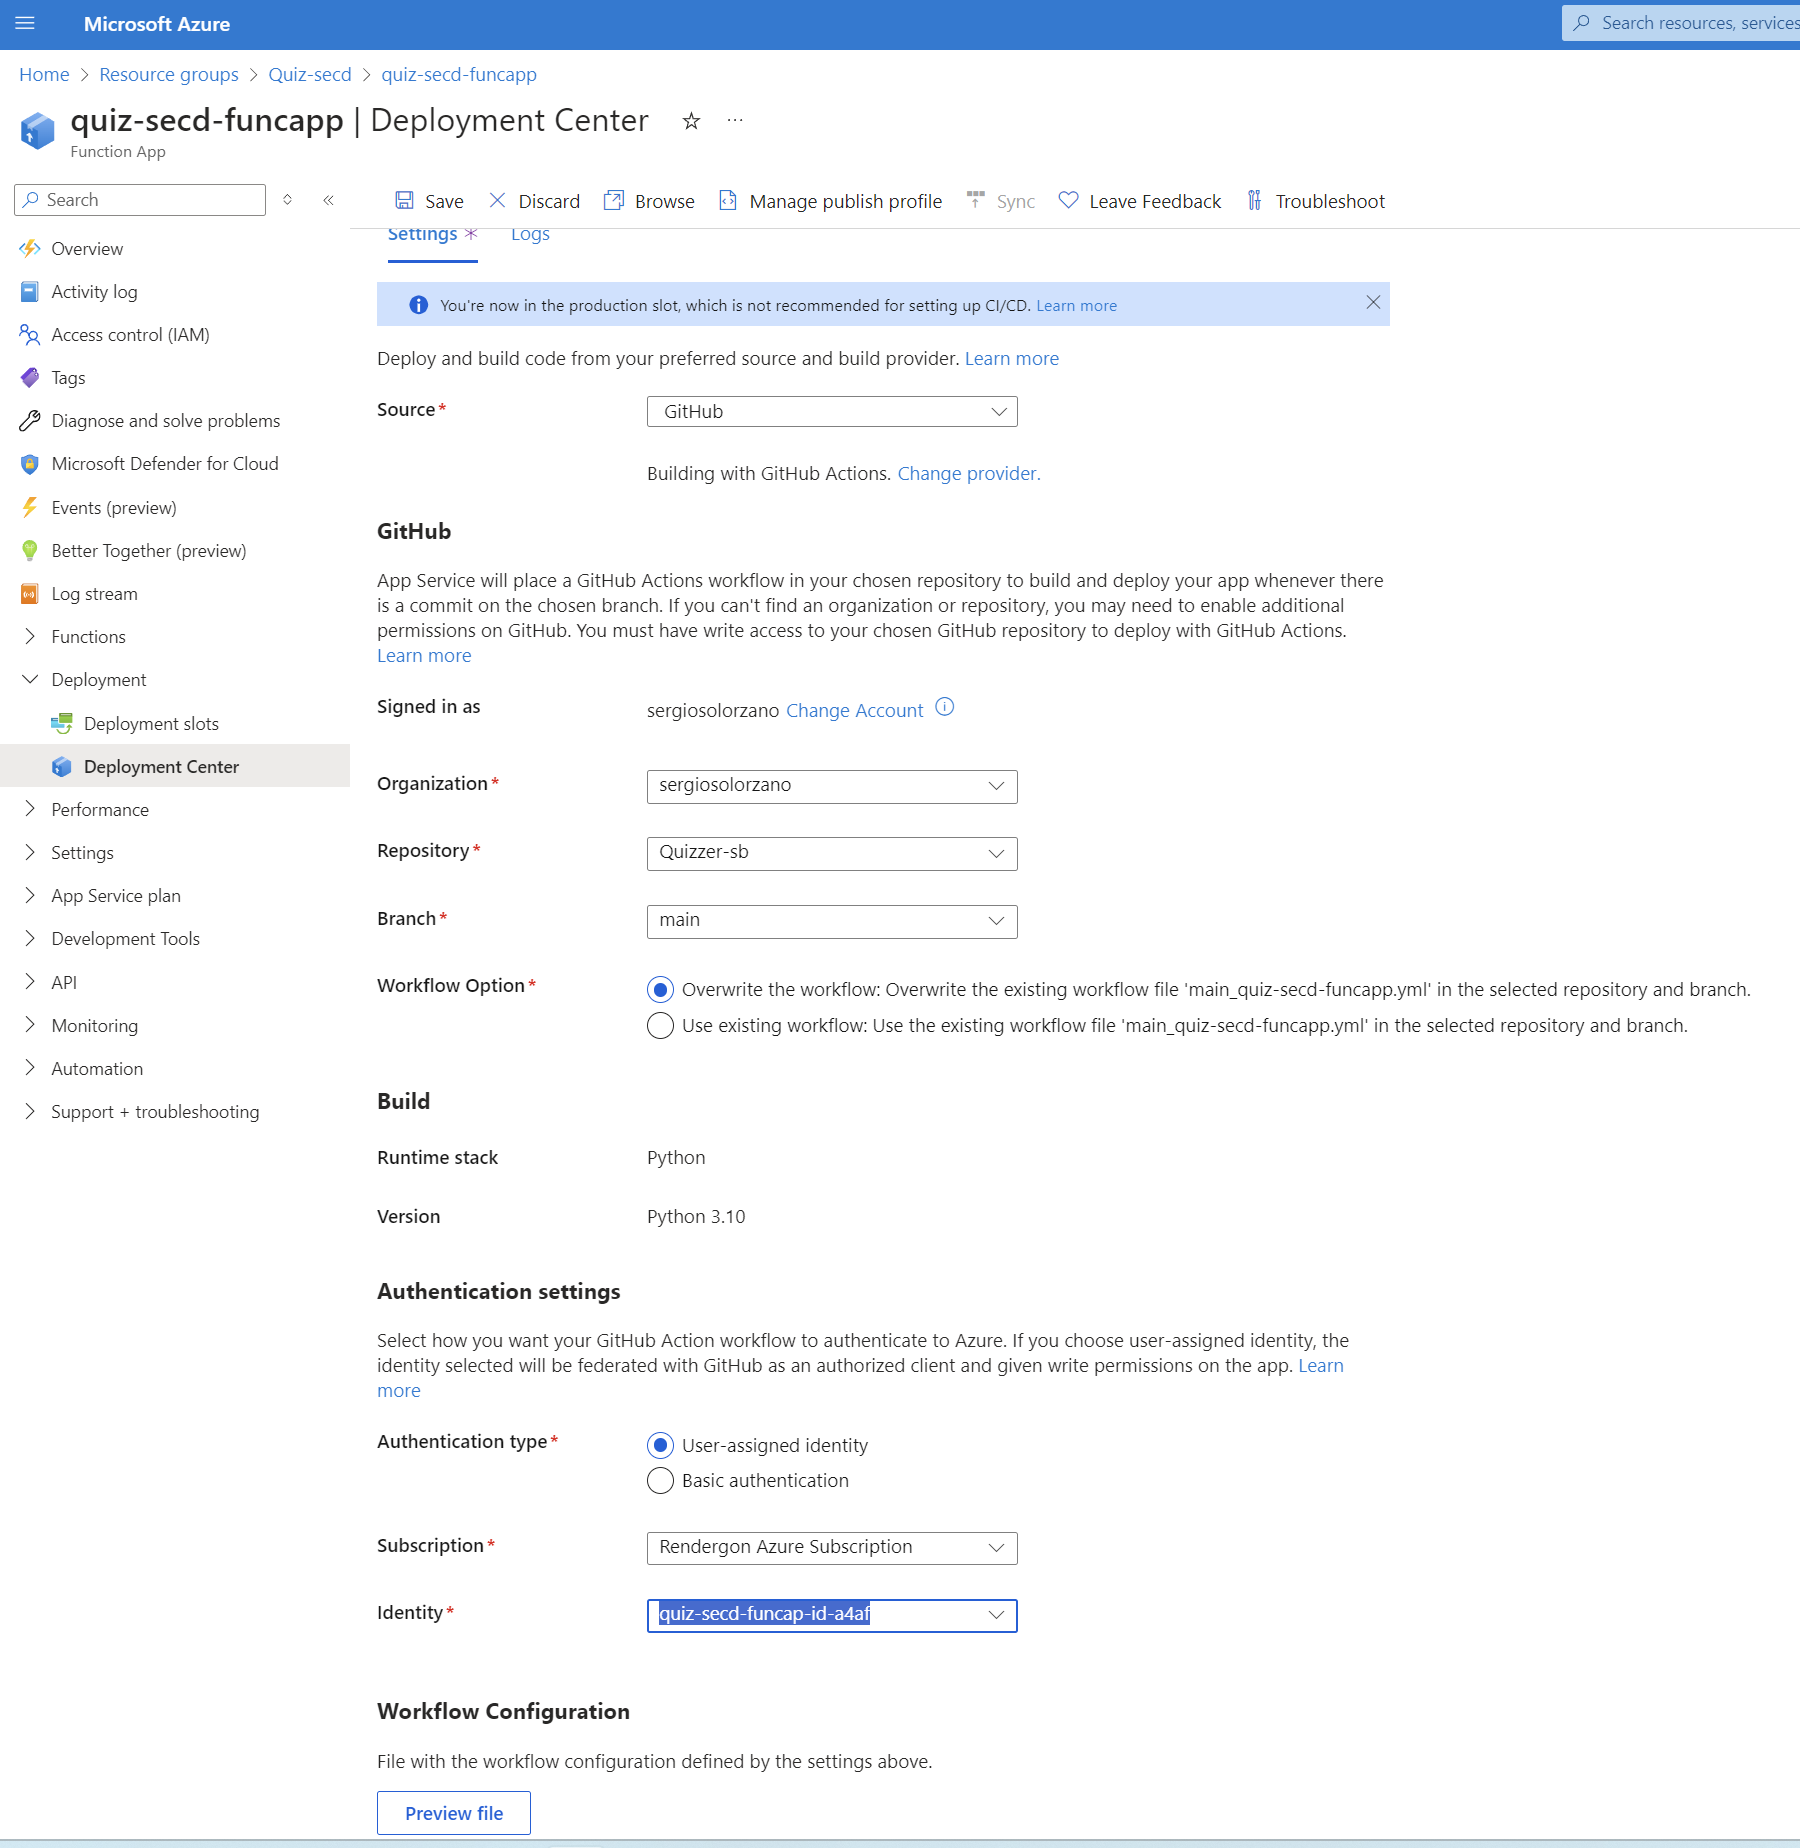Click the sidebar expand/collapse all arrows icon
1800x1848 pixels.
coord(287,200)
